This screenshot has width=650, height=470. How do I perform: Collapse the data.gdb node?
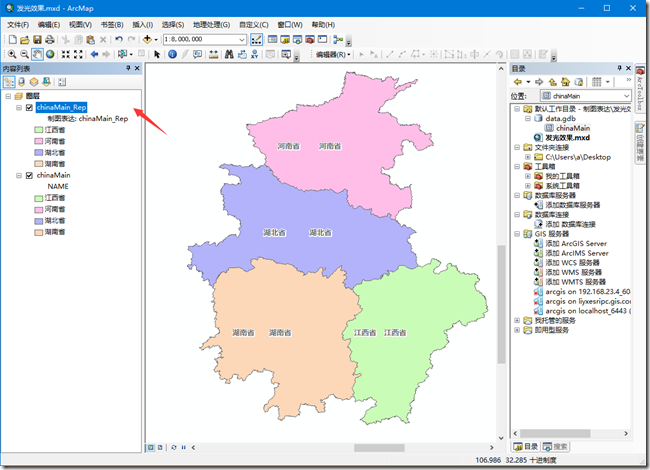pos(528,119)
